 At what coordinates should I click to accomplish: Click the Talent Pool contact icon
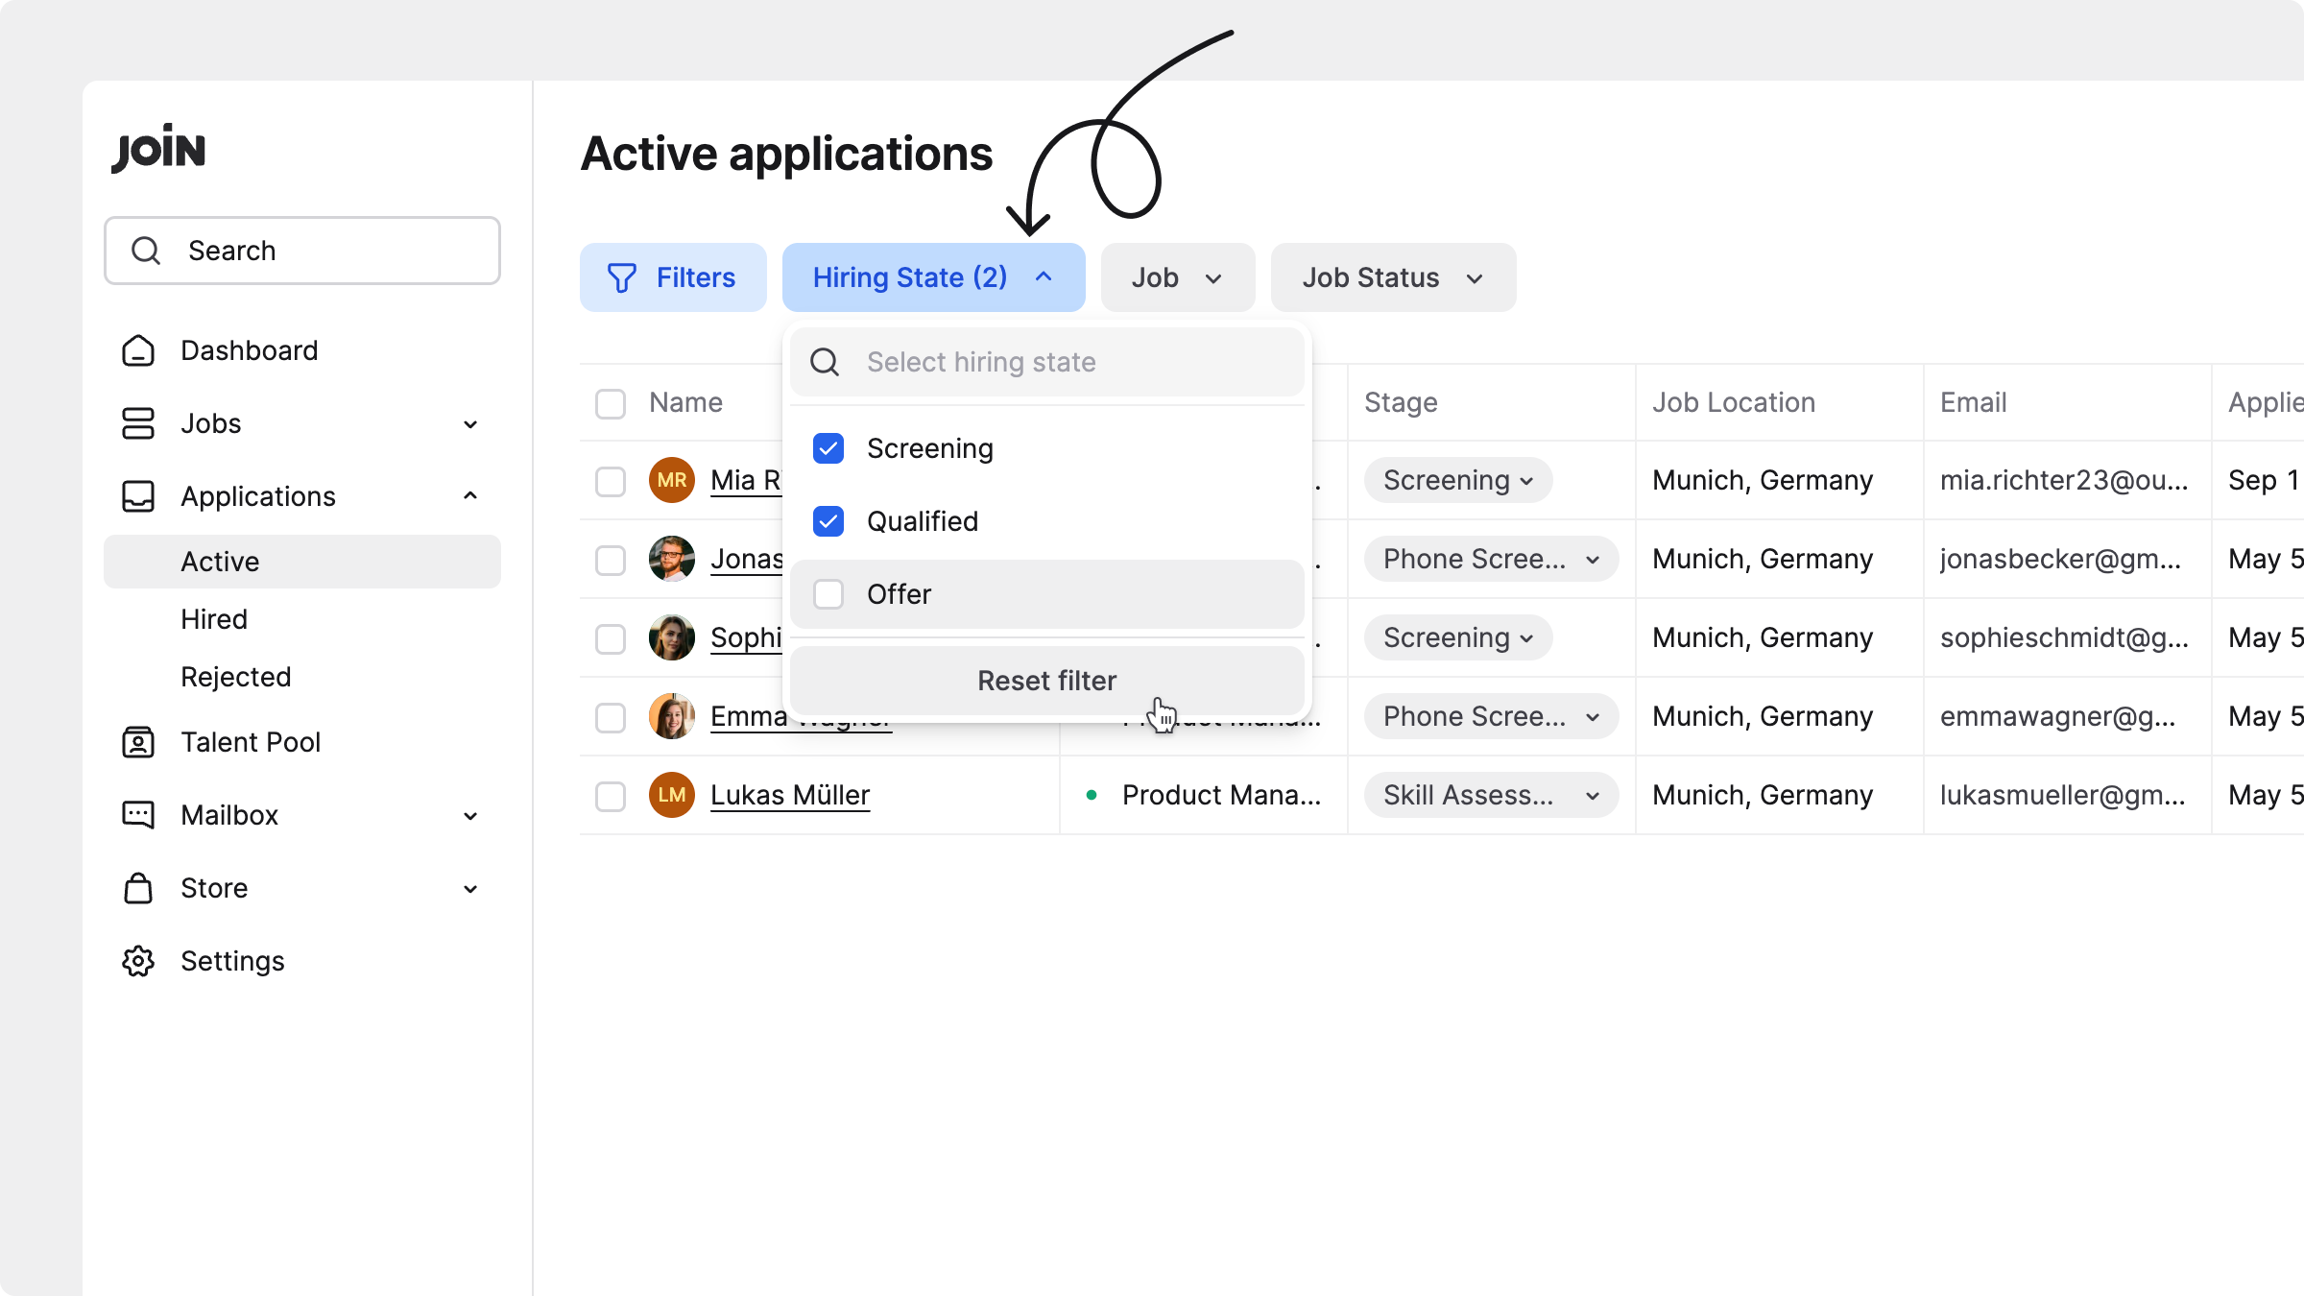click(138, 742)
